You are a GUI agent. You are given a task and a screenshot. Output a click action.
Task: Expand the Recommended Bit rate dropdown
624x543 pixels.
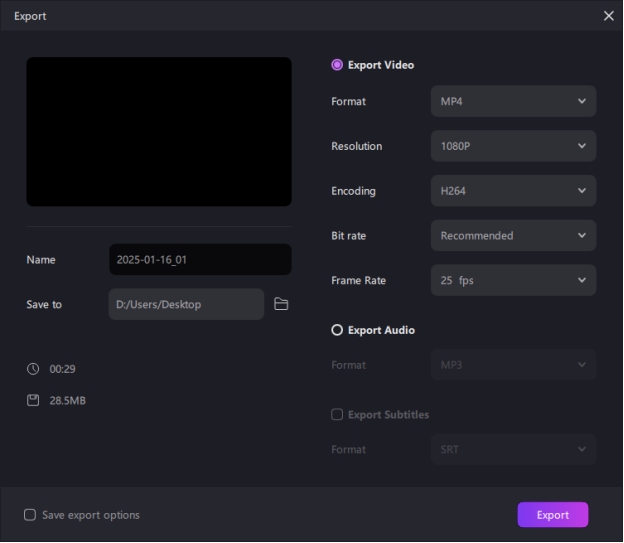tap(513, 236)
